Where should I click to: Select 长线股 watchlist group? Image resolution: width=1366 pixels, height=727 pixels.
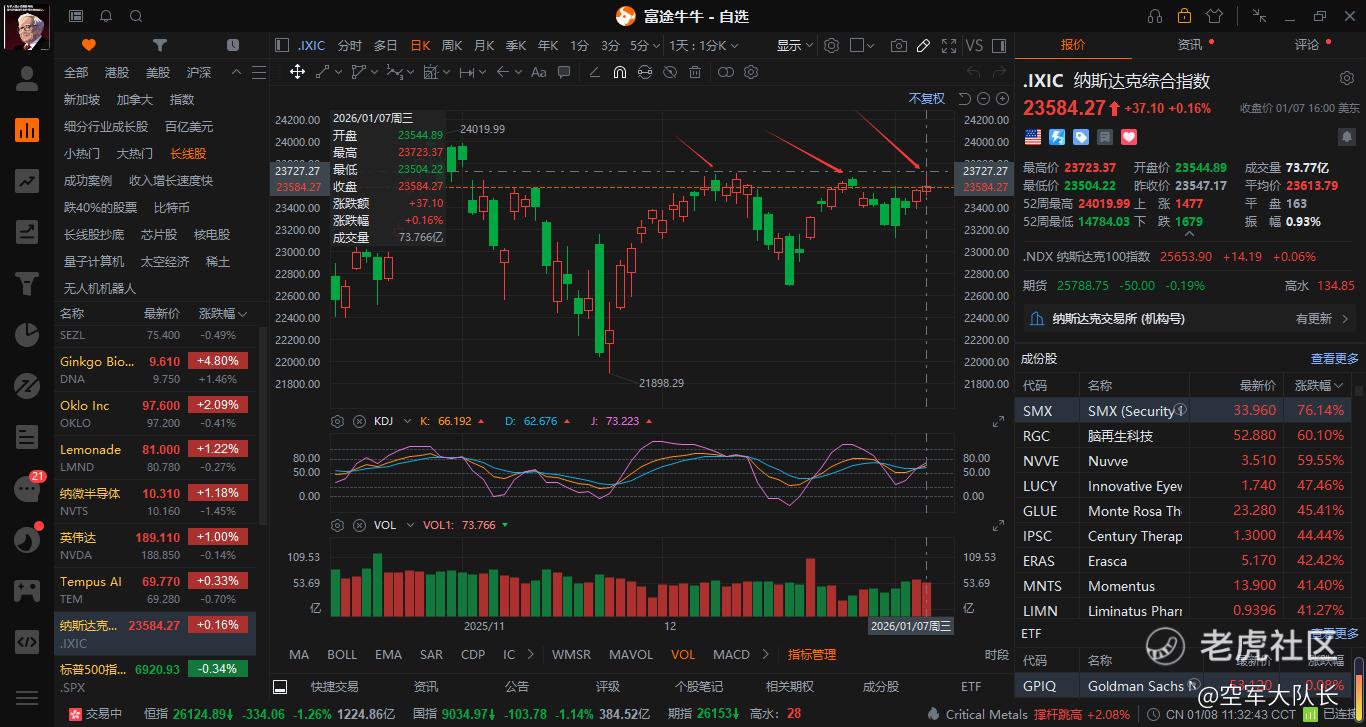click(x=188, y=154)
